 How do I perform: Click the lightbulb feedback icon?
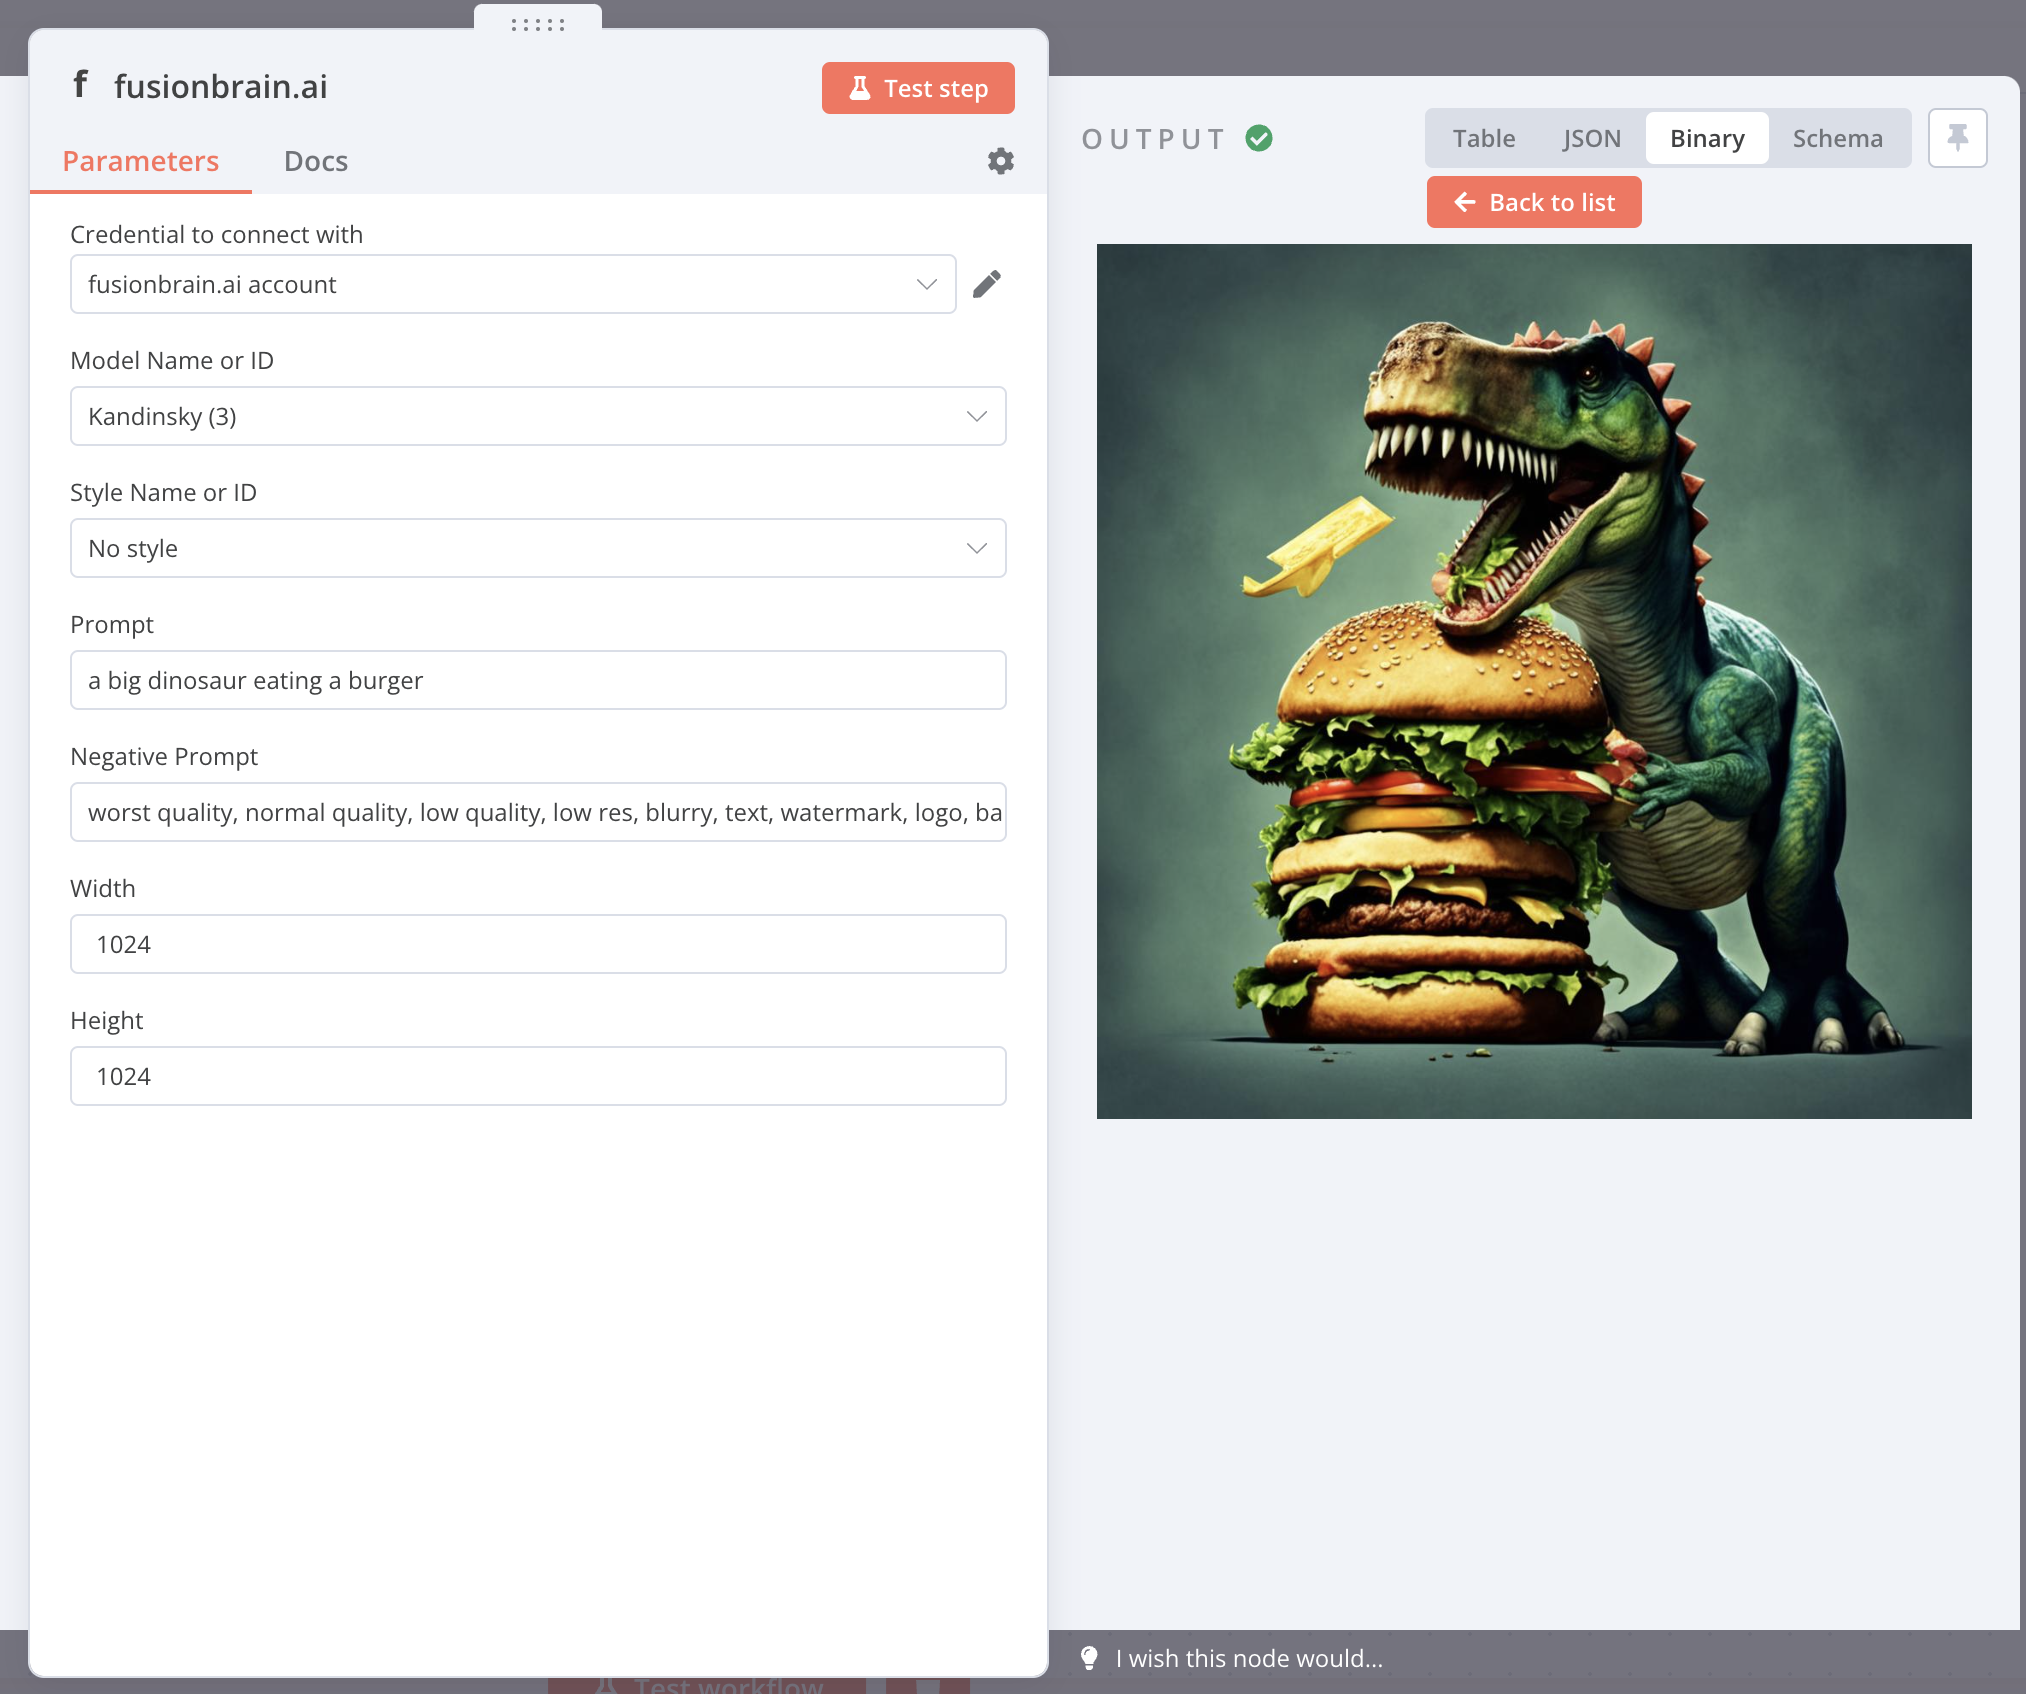coord(1089,1658)
